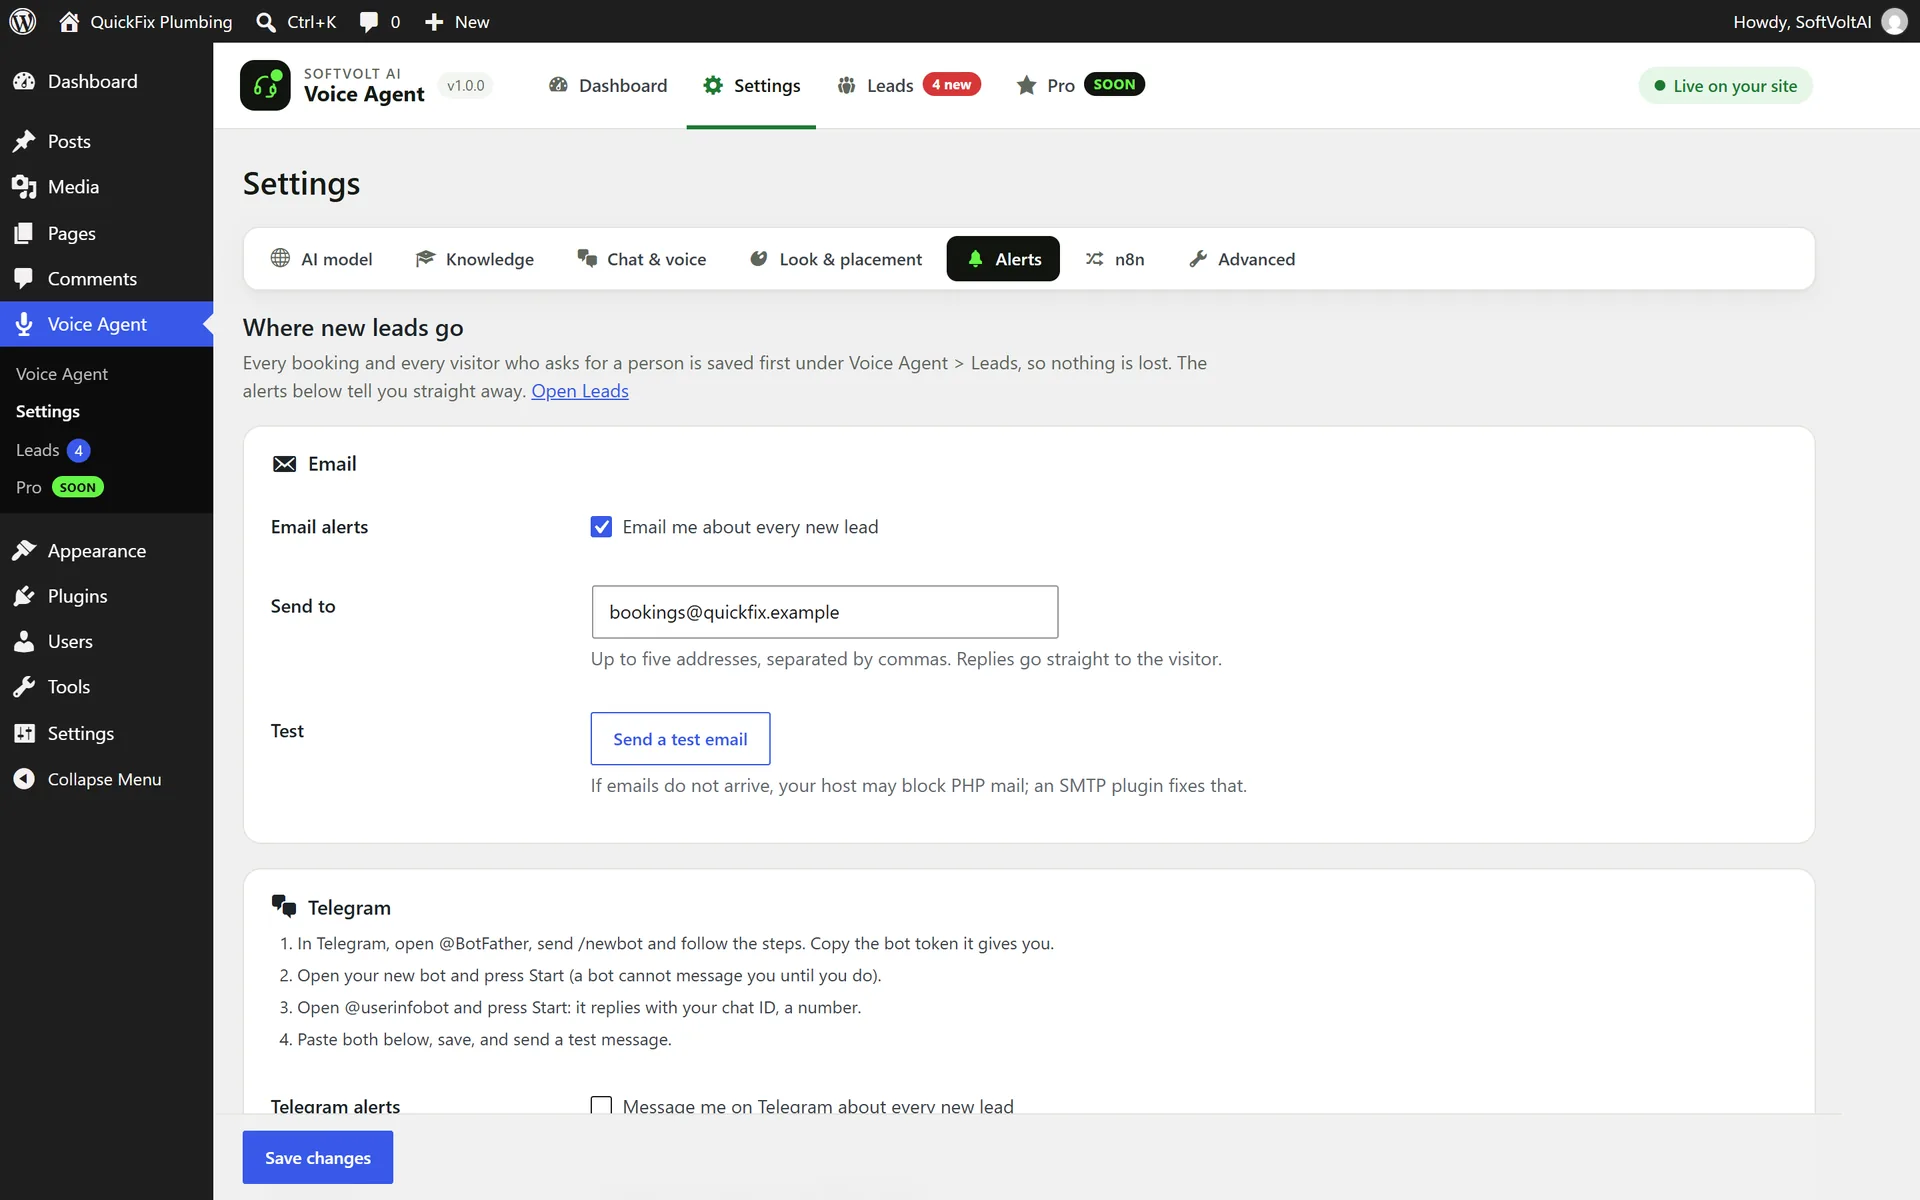This screenshot has width=1920, height=1200.
Task: Click the Voice Agent microphone icon
Action: [24, 324]
